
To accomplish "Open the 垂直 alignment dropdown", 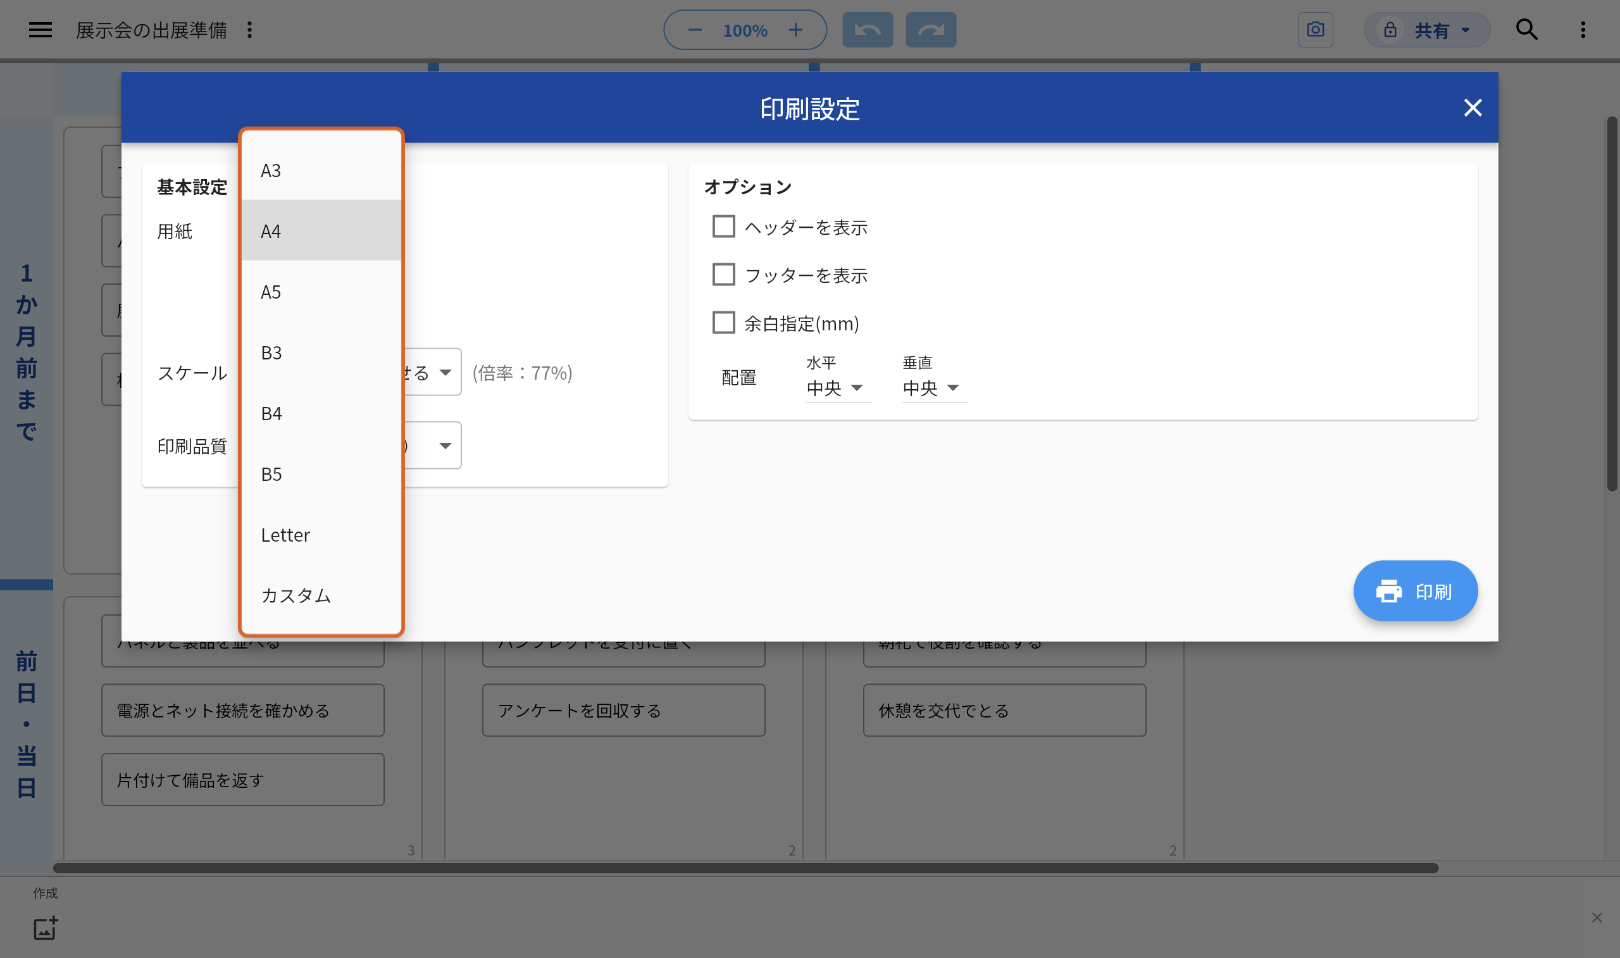I will (934, 388).
